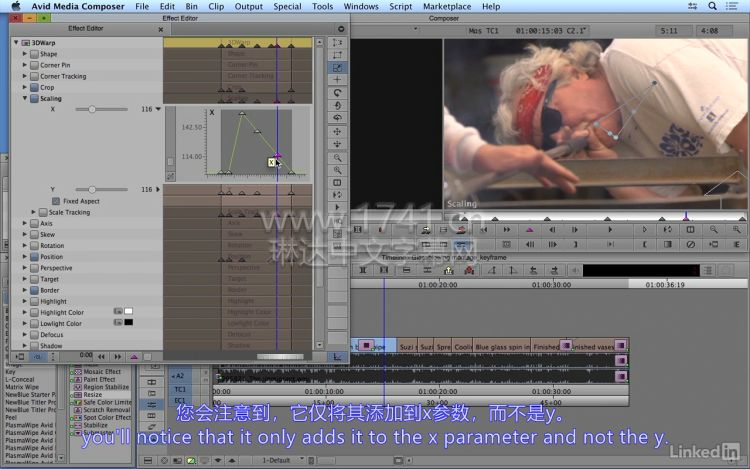Close the Effect Editor tab with X
This screenshot has width=750, height=469.
pyautogui.click(x=161, y=30)
